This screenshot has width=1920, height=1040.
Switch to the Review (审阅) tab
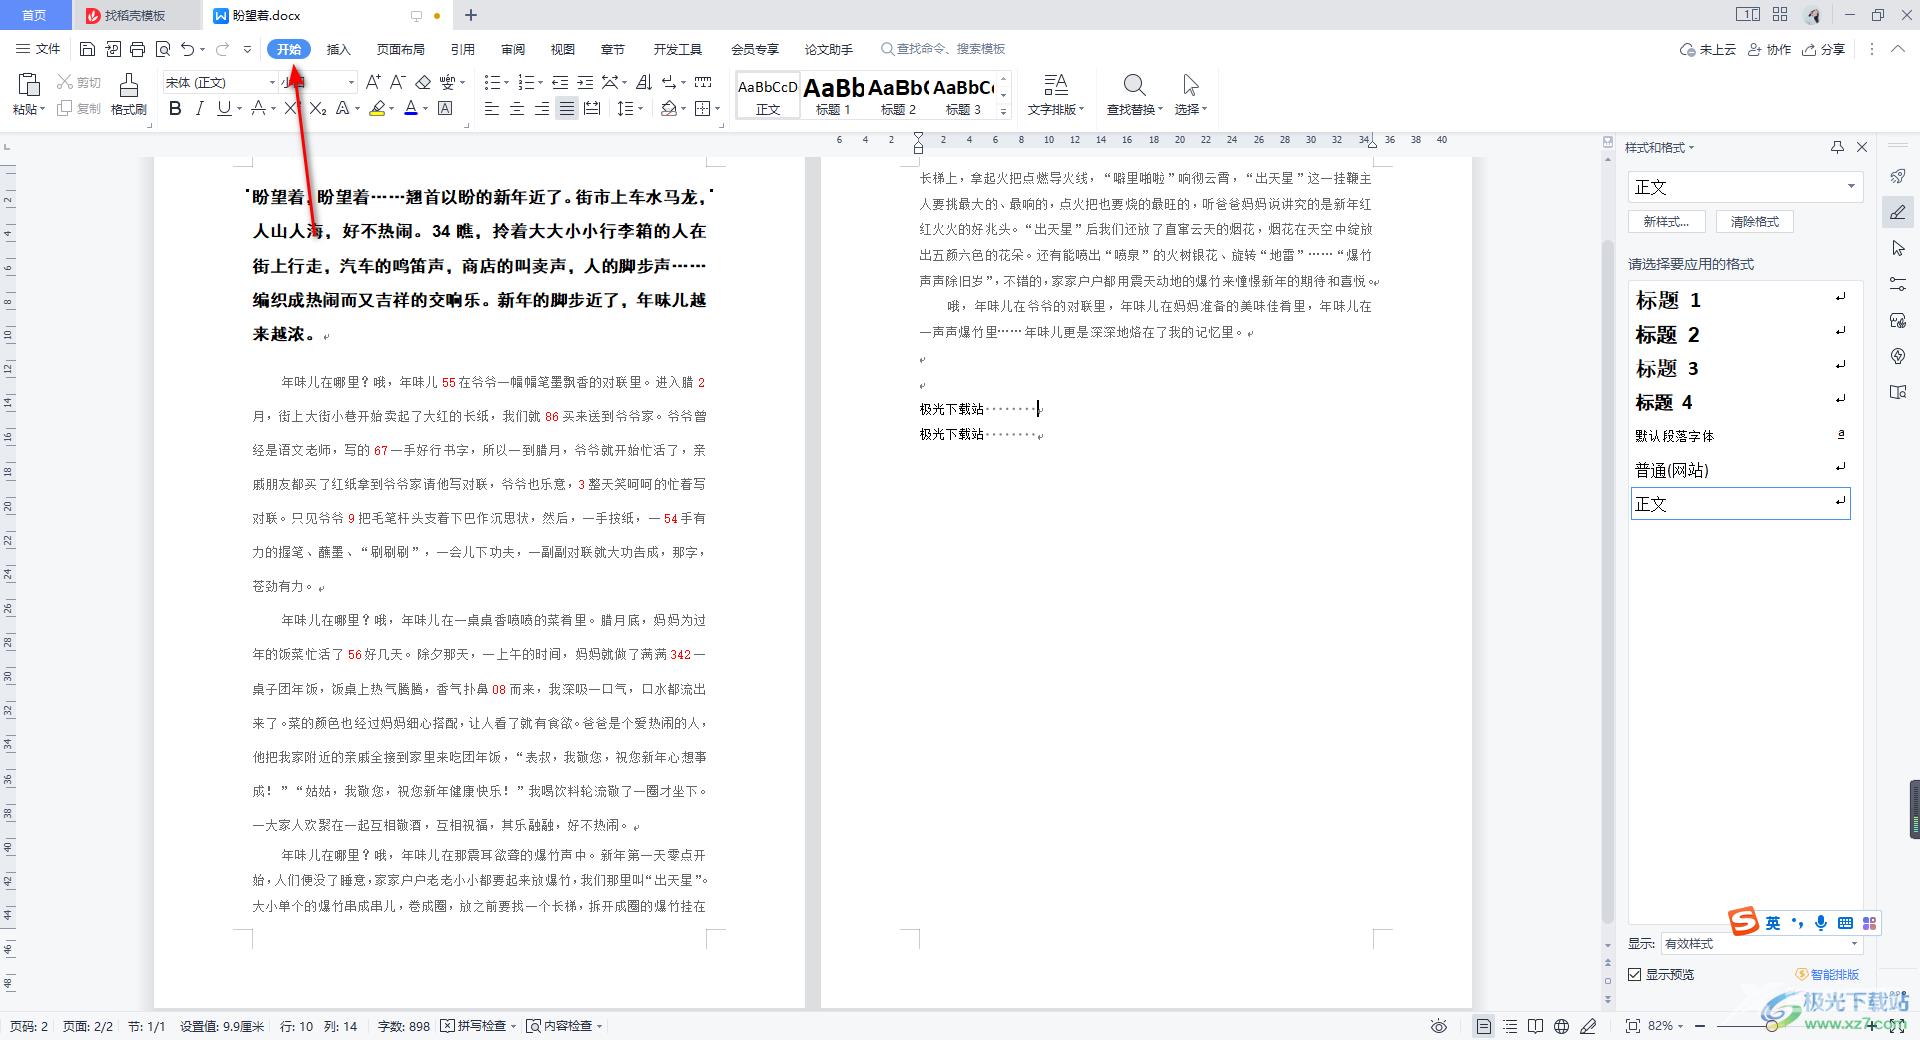513,49
